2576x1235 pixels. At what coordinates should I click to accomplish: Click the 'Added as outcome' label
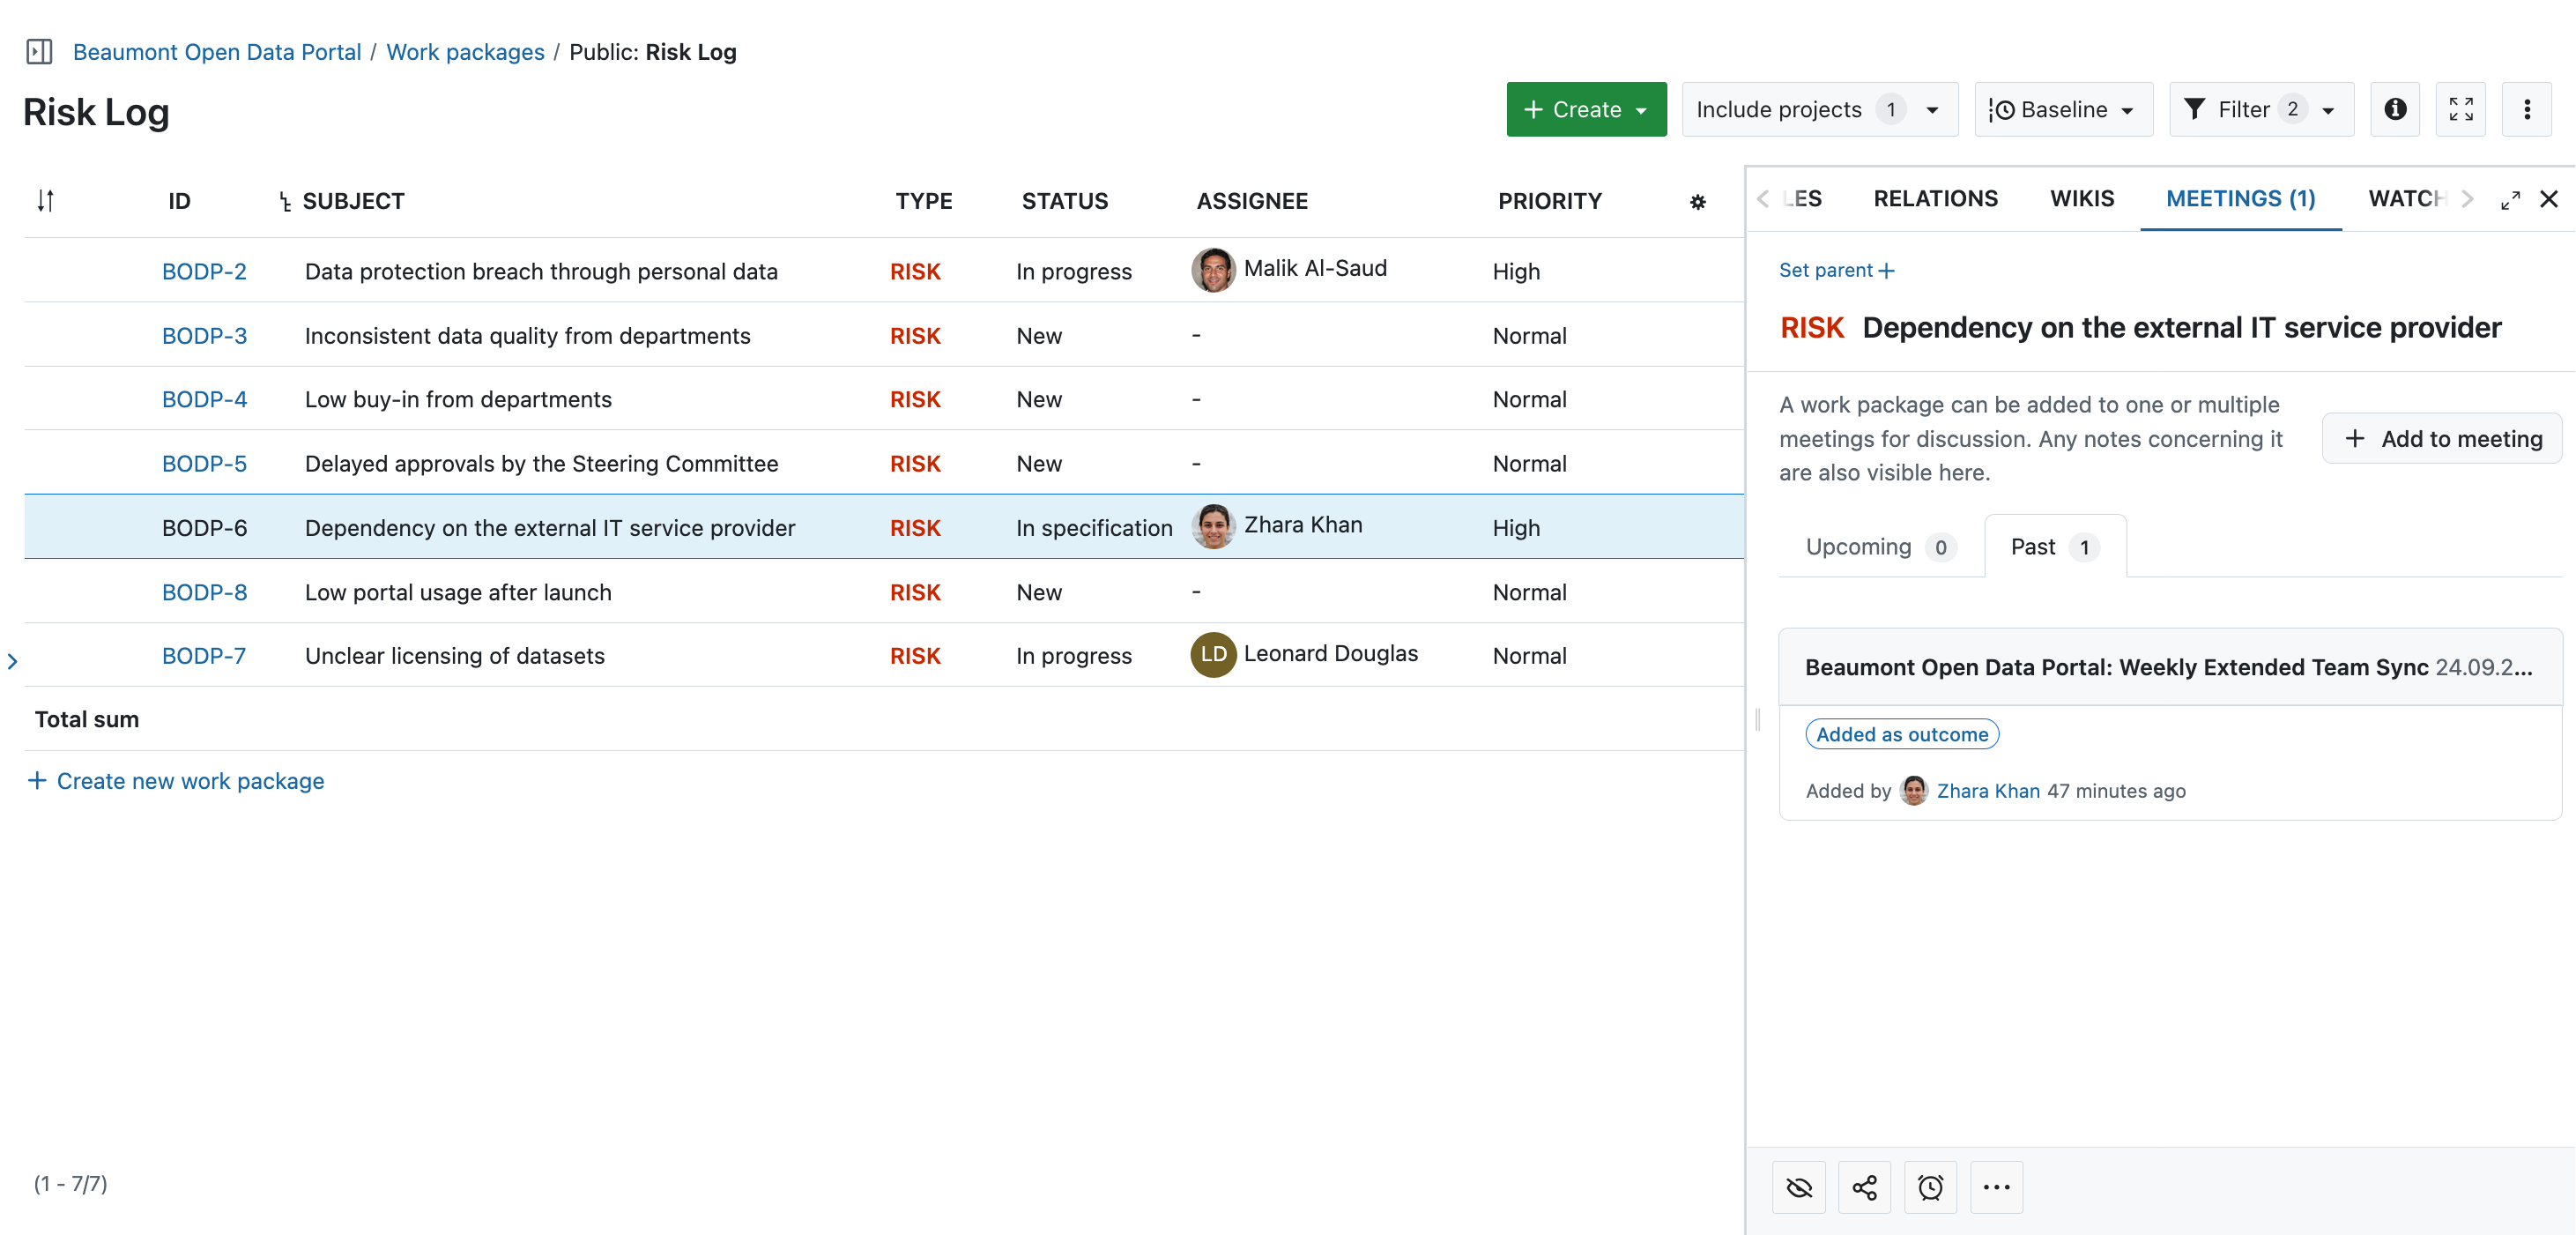coord(1902,734)
